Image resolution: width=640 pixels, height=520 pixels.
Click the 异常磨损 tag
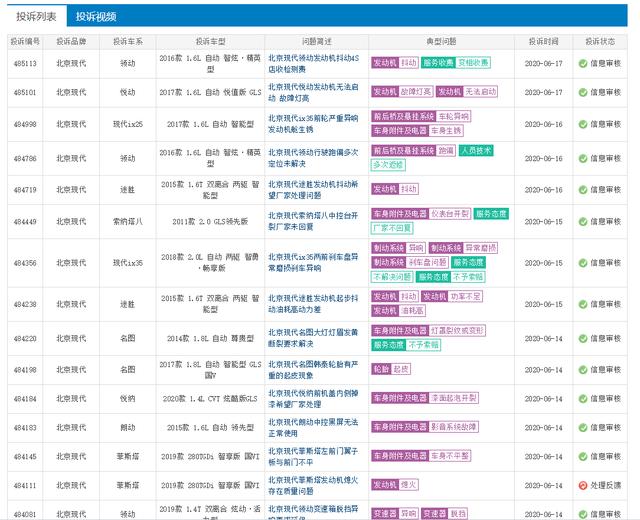(x=480, y=248)
